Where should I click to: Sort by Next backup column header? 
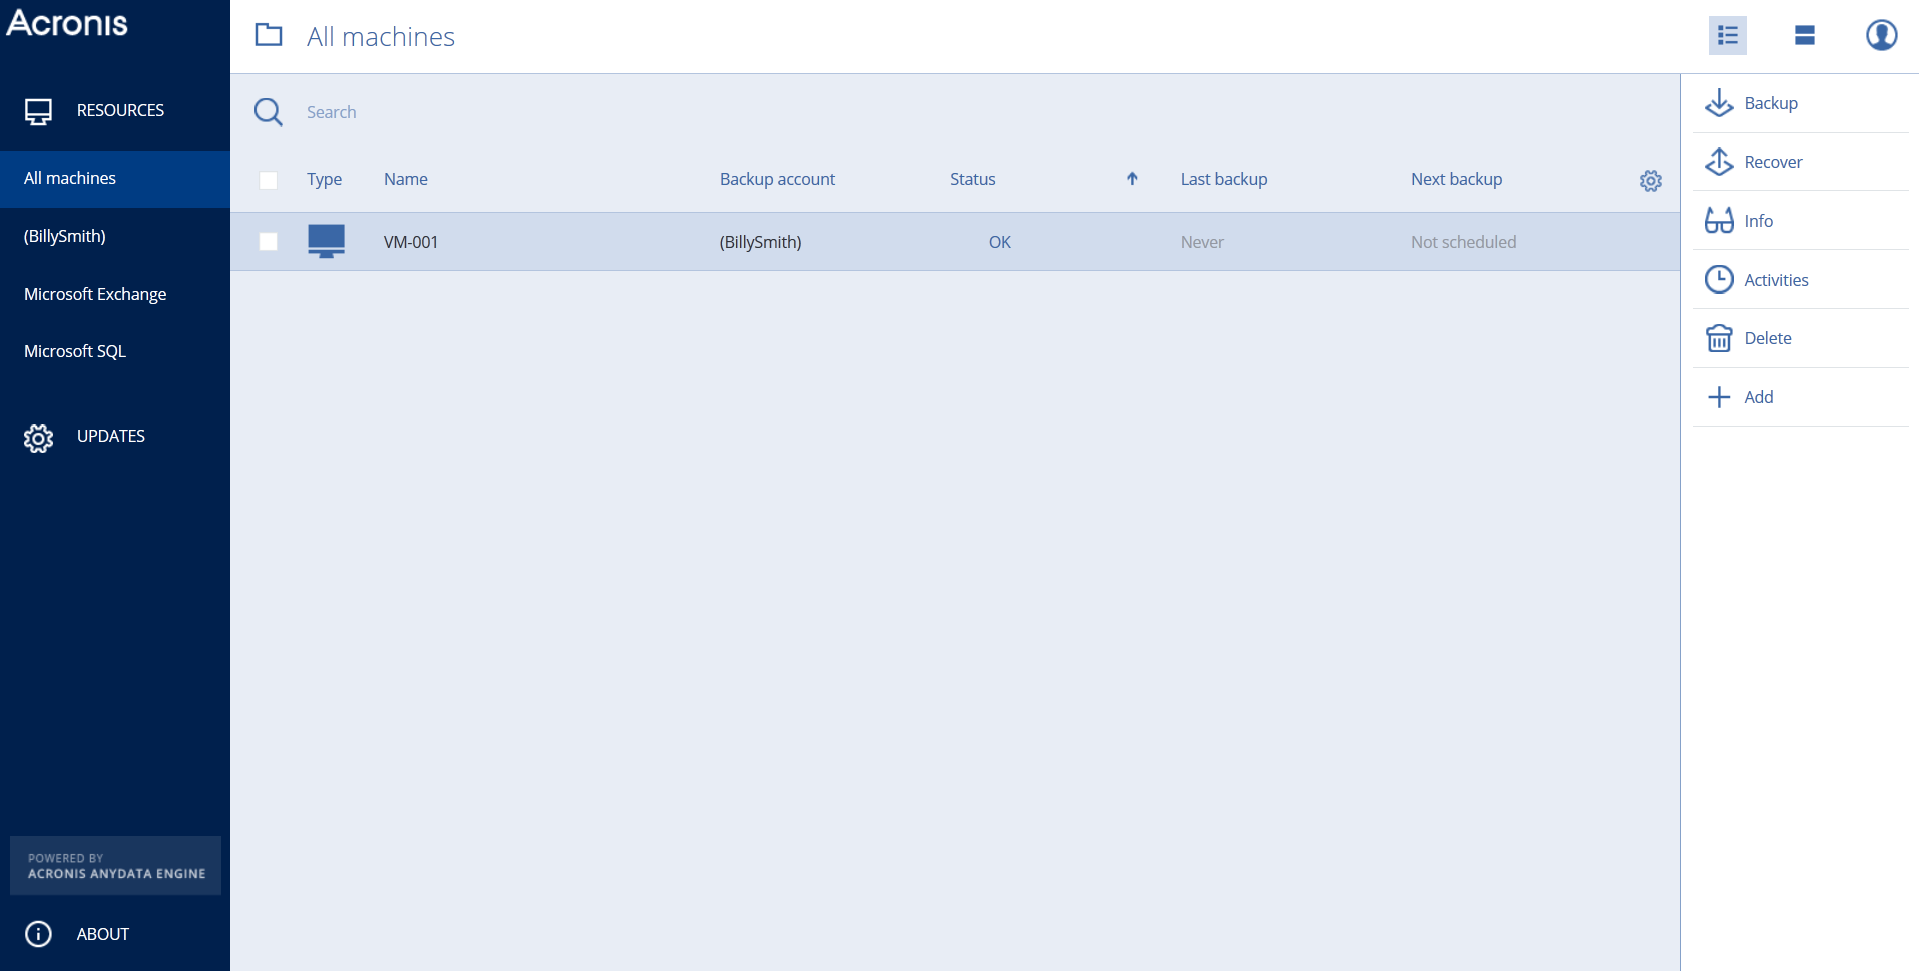click(x=1456, y=179)
